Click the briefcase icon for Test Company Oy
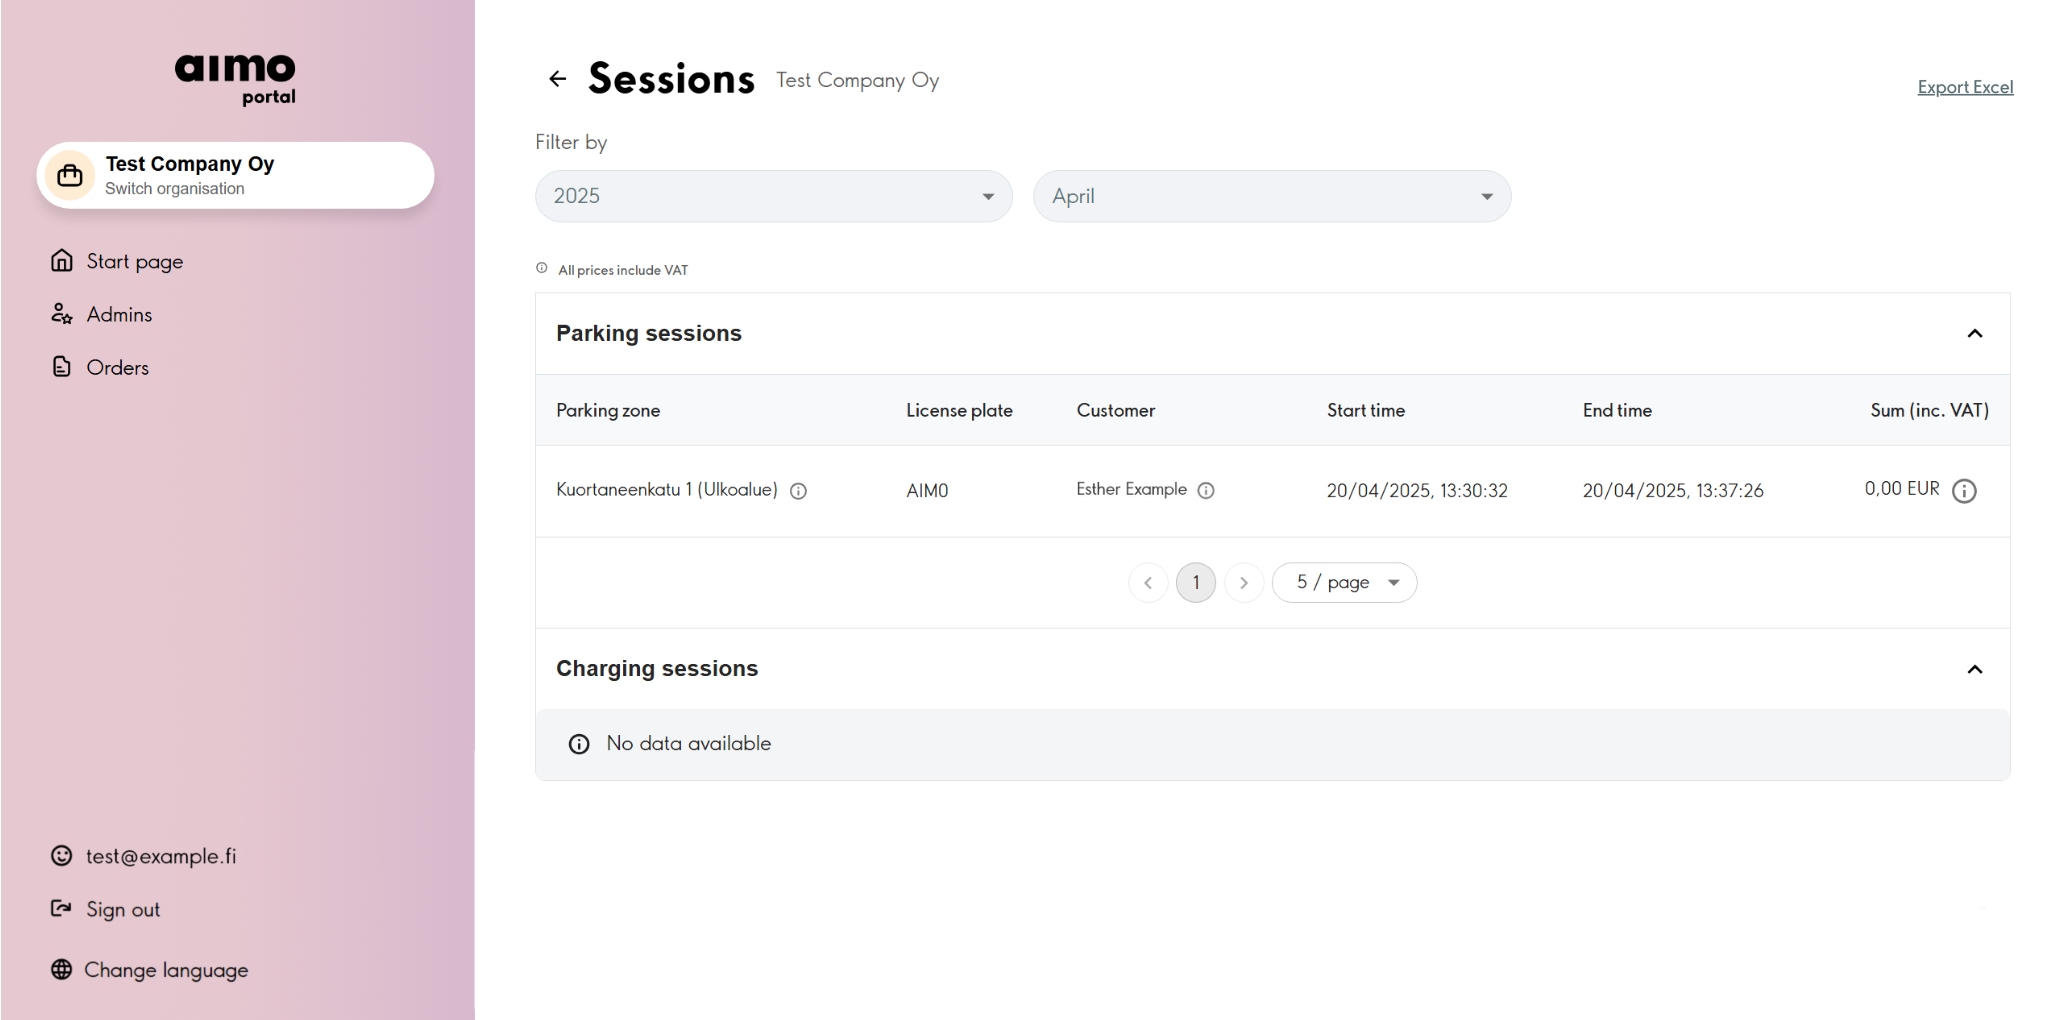This screenshot has width=2048, height=1020. (70, 175)
